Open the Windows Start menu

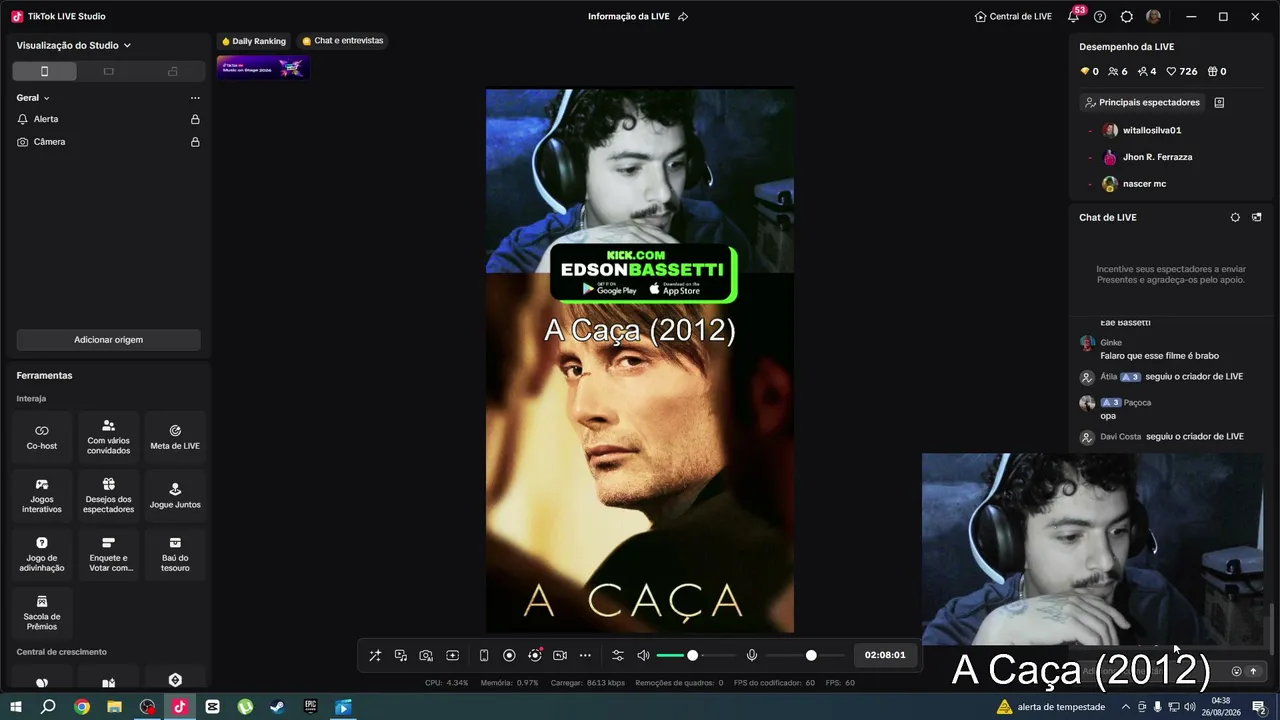[16, 707]
